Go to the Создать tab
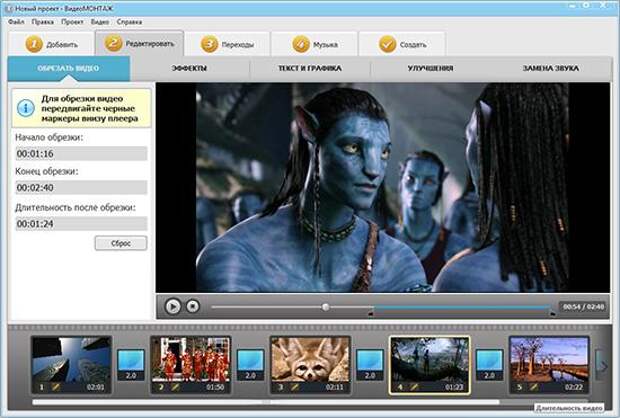The height and width of the screenshot is (418, 620). (403, 44)
